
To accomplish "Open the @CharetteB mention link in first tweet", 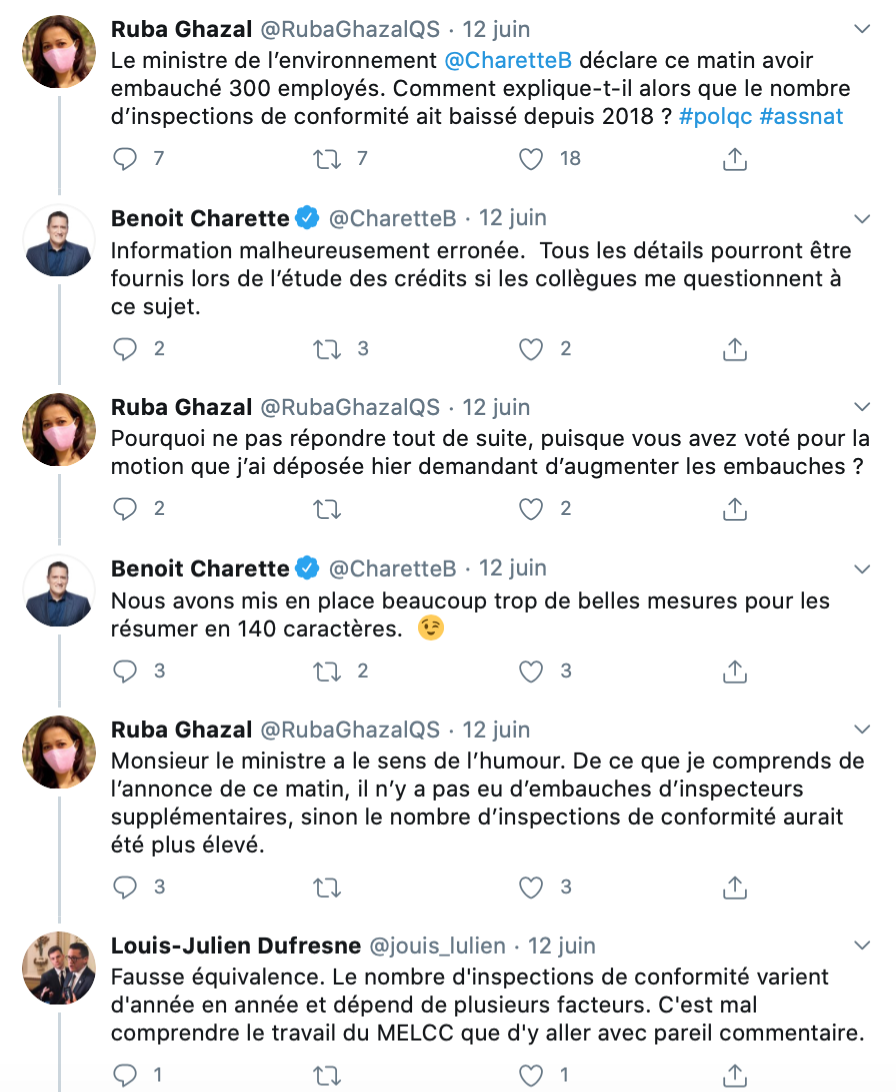I will pos(508,61).
